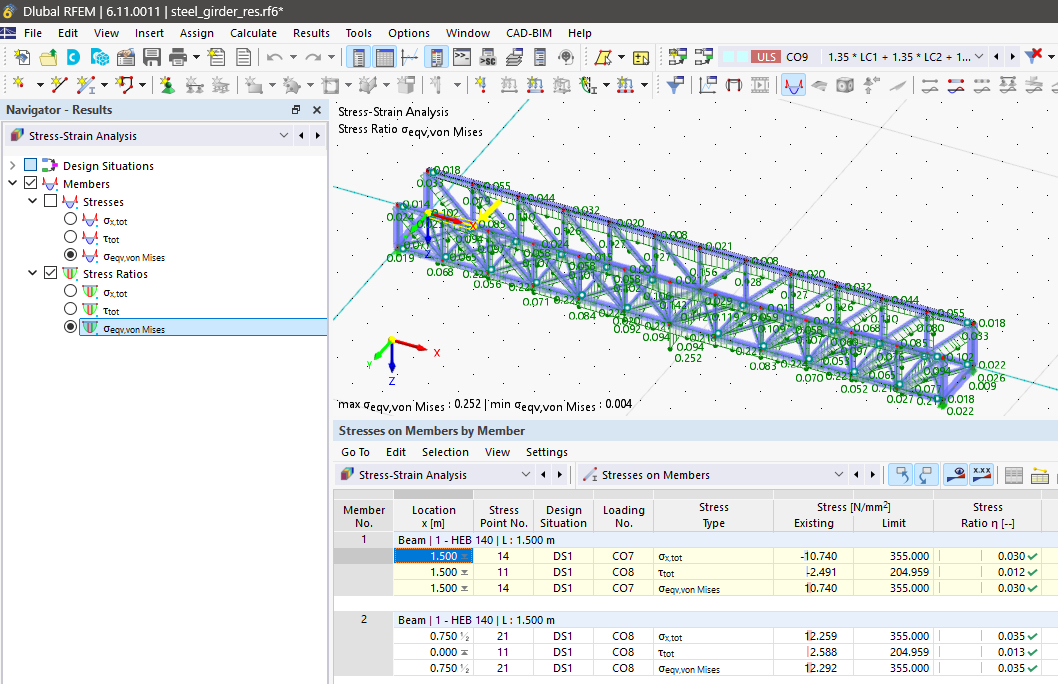Click the Undo arrow icon
The height and width of the screenshot is (684, 1058).
(274, 58)
